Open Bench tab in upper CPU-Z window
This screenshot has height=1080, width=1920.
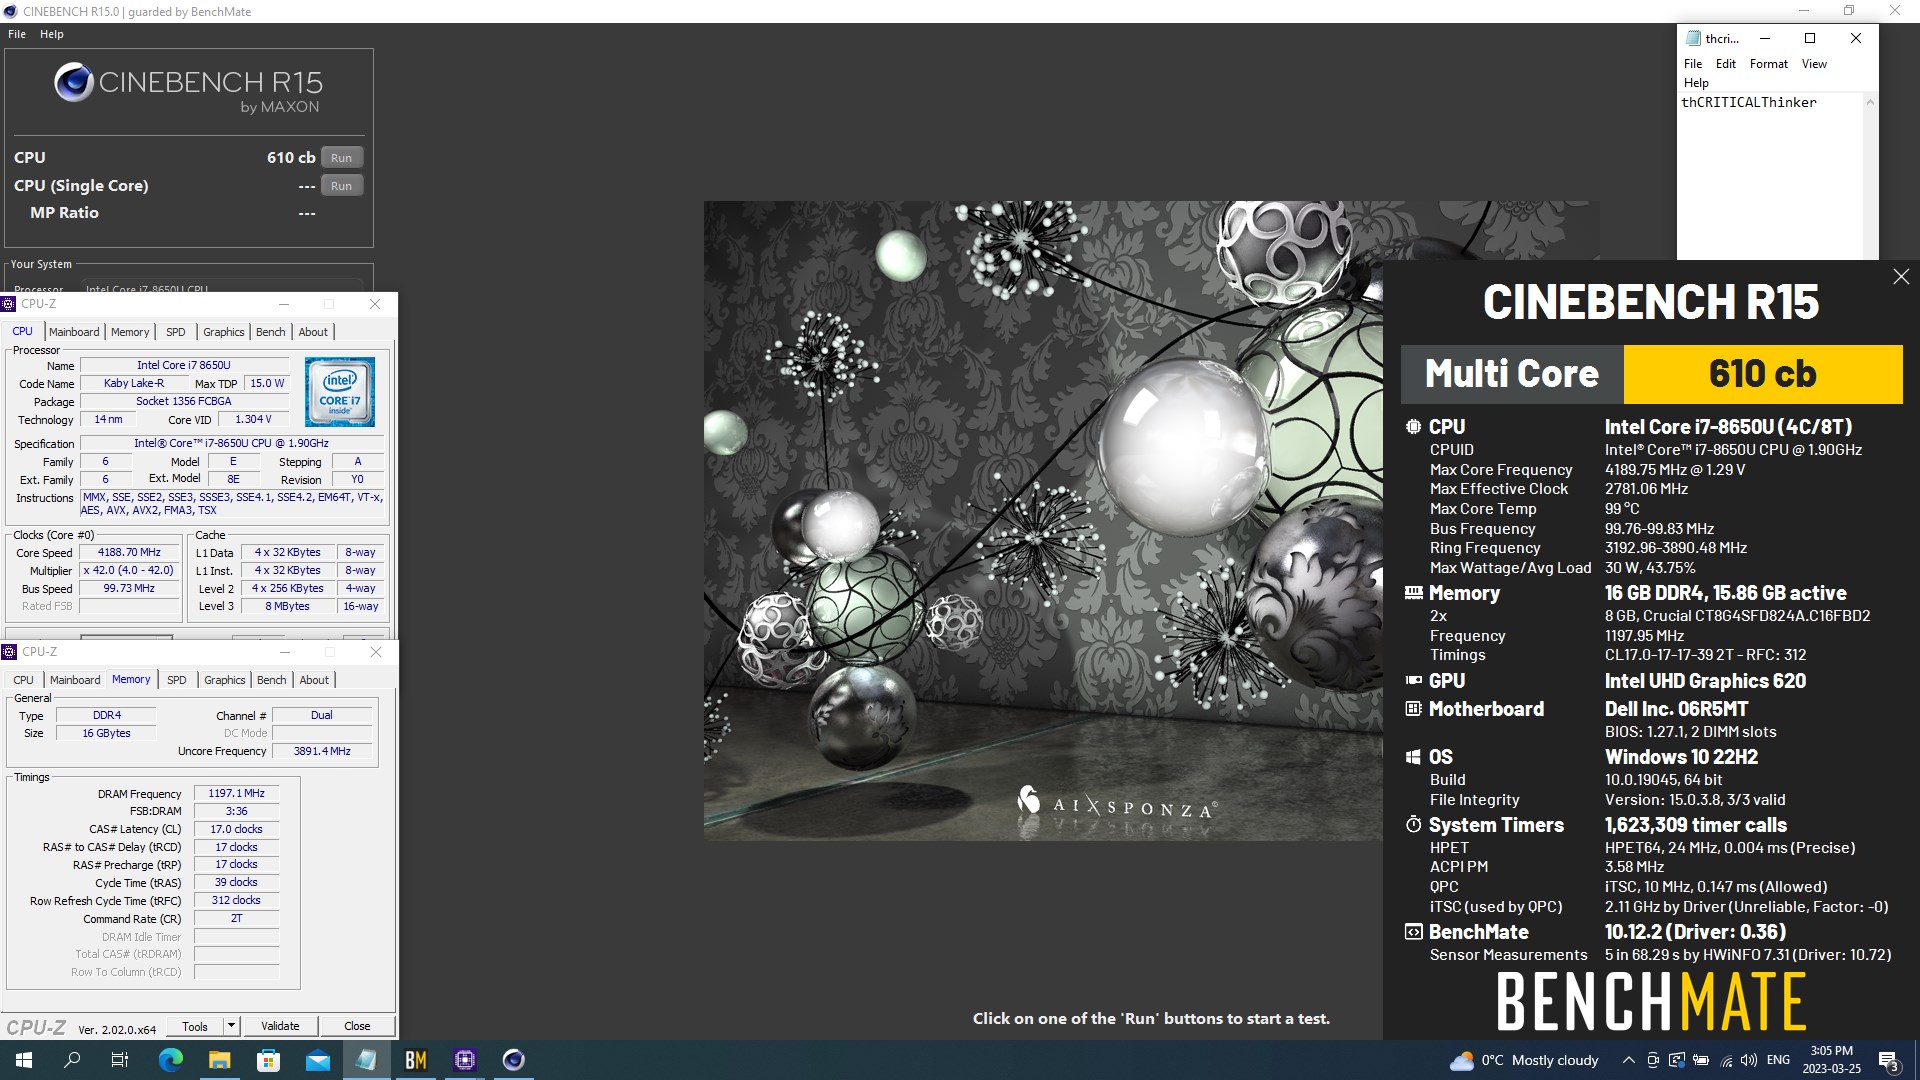pos(270,332)
